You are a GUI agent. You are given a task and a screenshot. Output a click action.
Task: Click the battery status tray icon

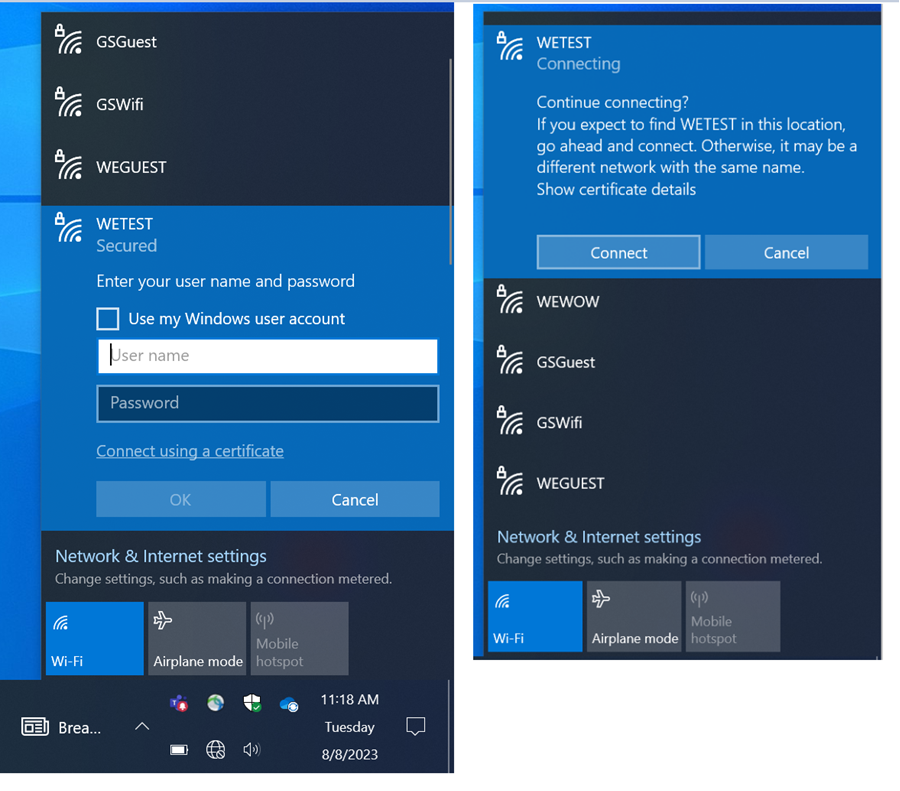coord(179,749)
